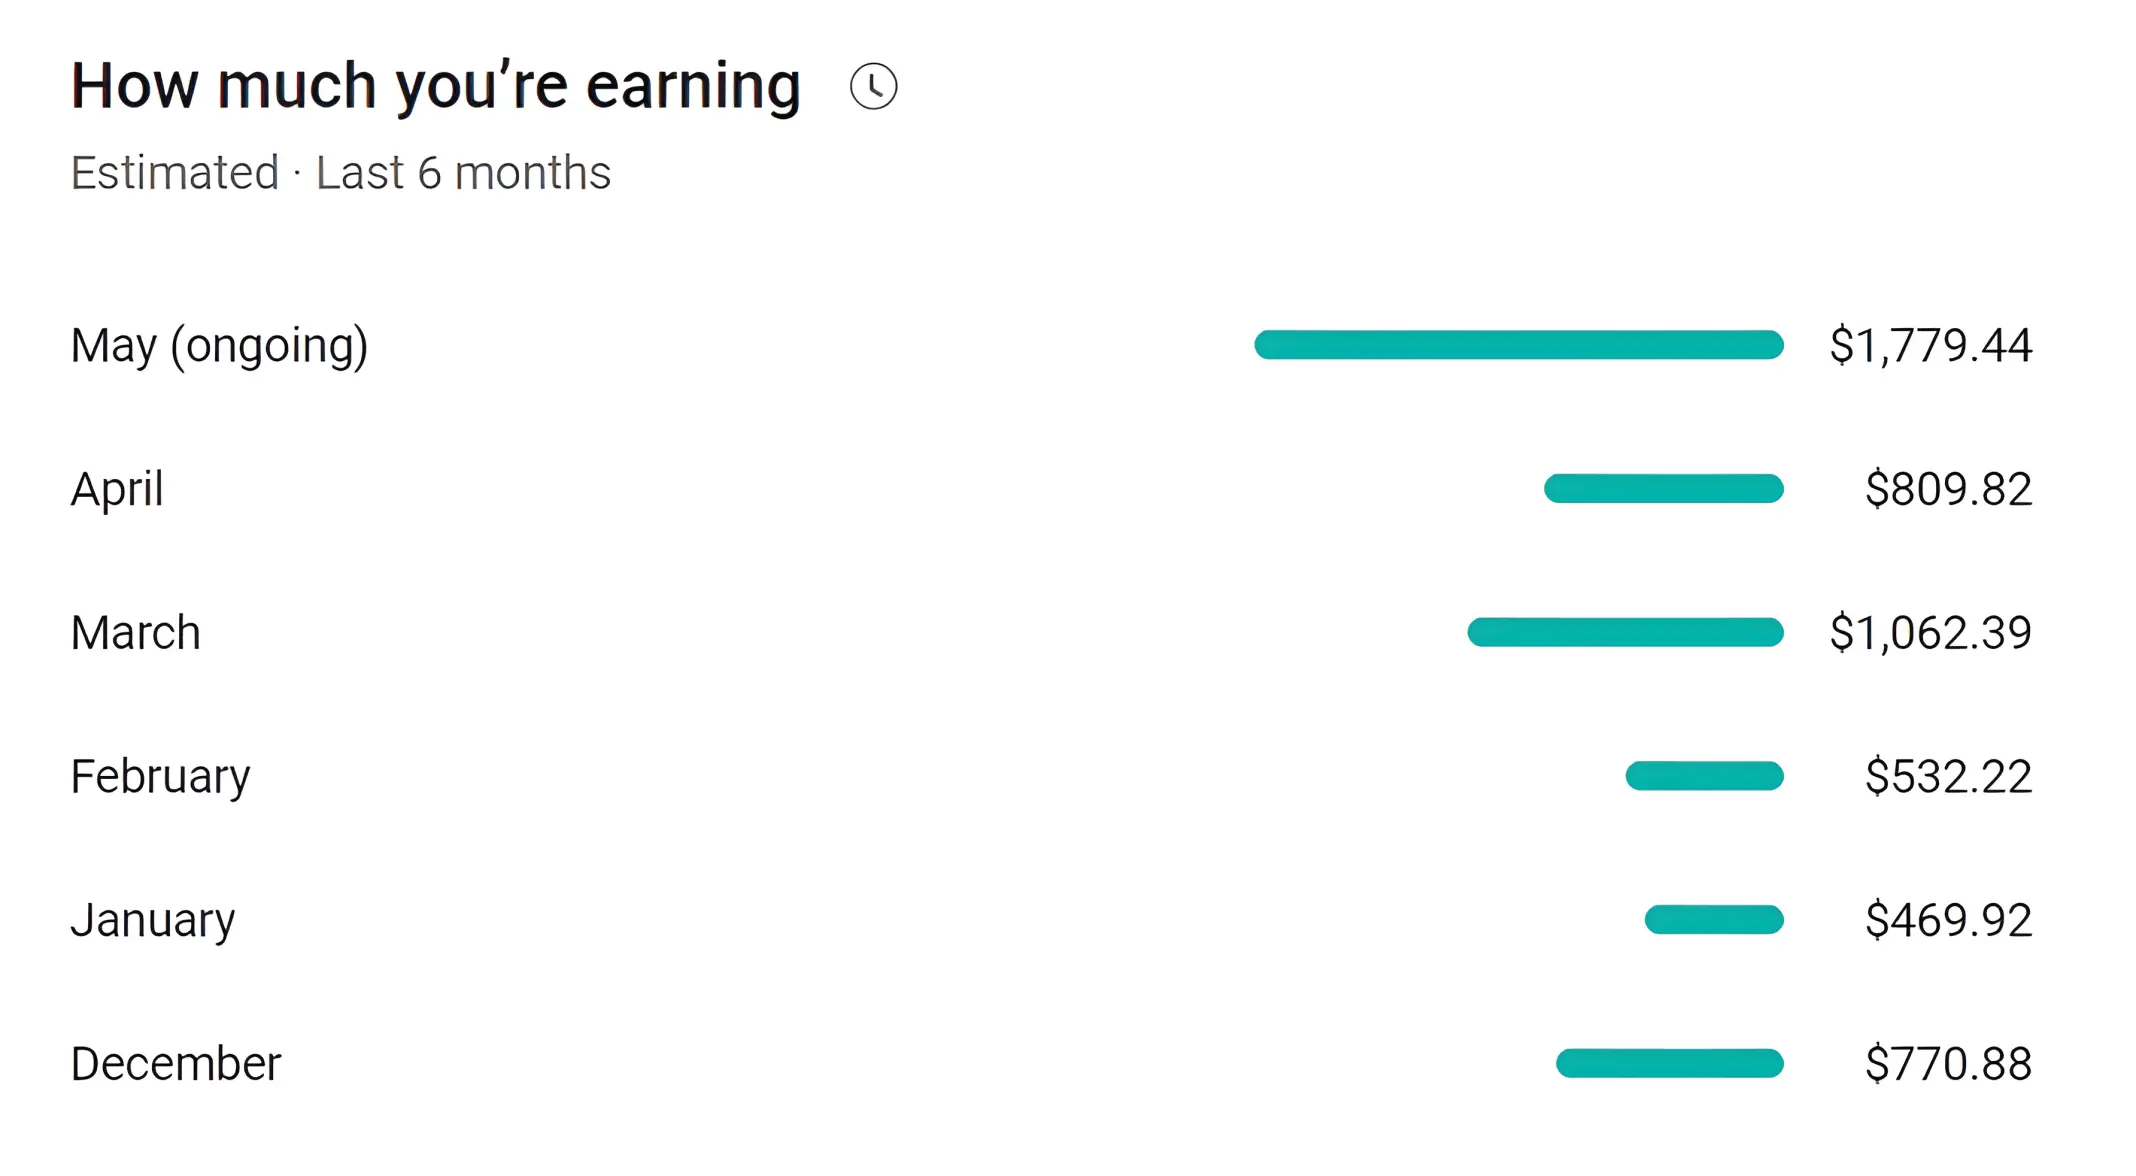Click the March earnings bar
Viewport: 2136px width, 1176px height.
coord(1625,632)
